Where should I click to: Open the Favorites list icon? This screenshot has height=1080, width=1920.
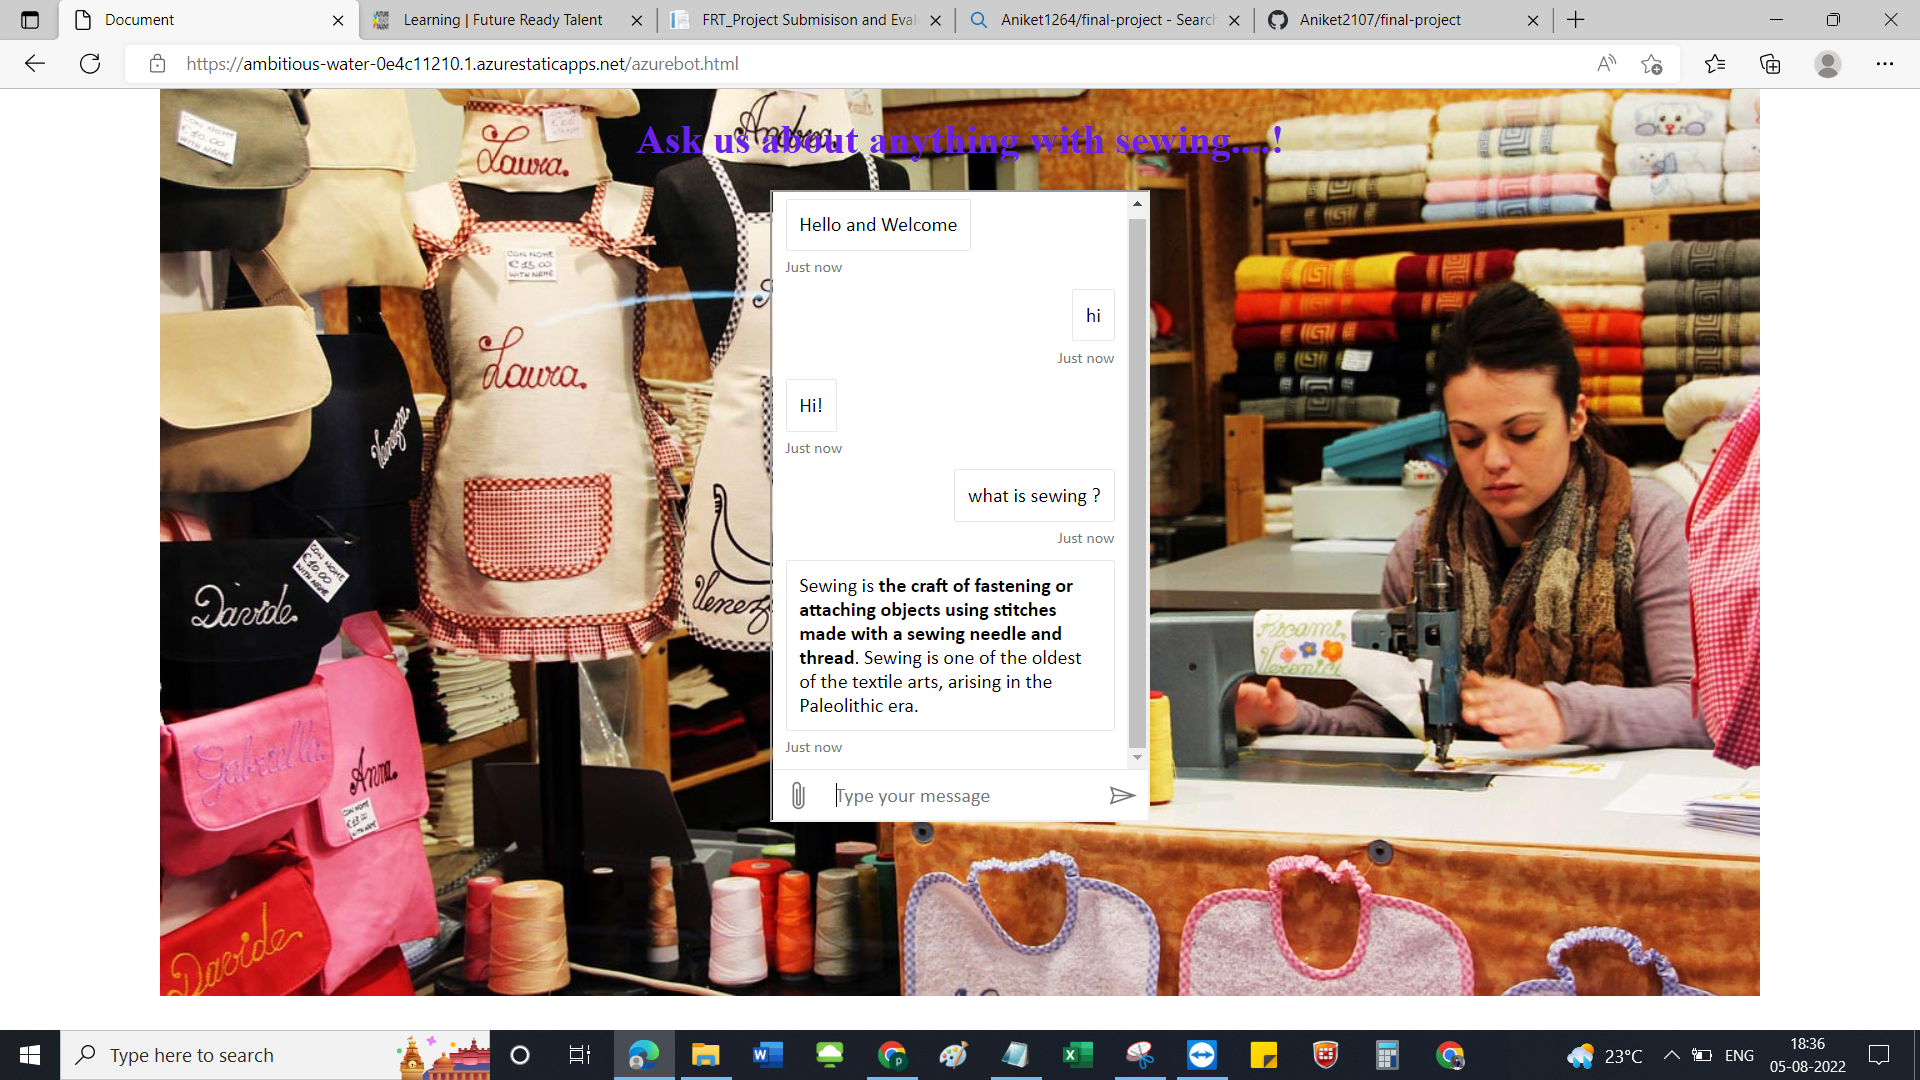tap(1715, 64)
